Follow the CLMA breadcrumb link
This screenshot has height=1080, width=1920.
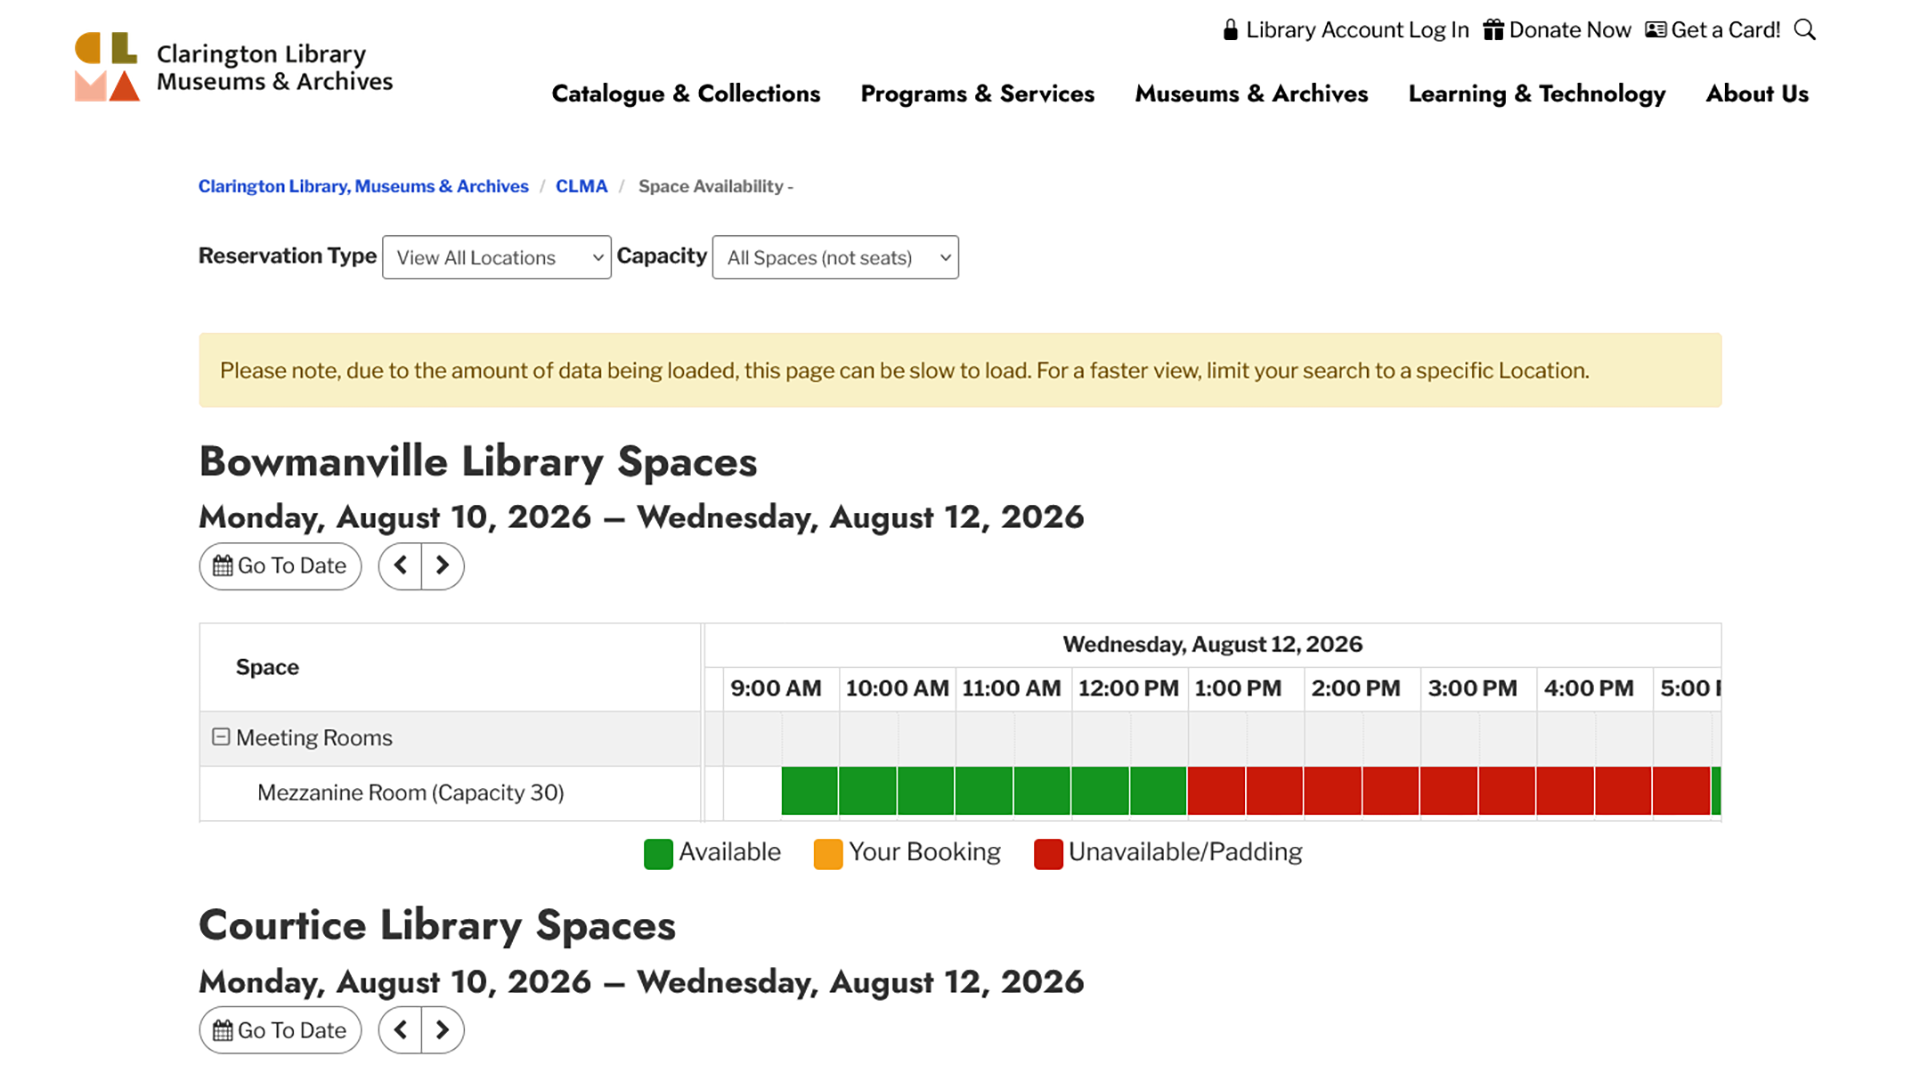pos(581,186)
